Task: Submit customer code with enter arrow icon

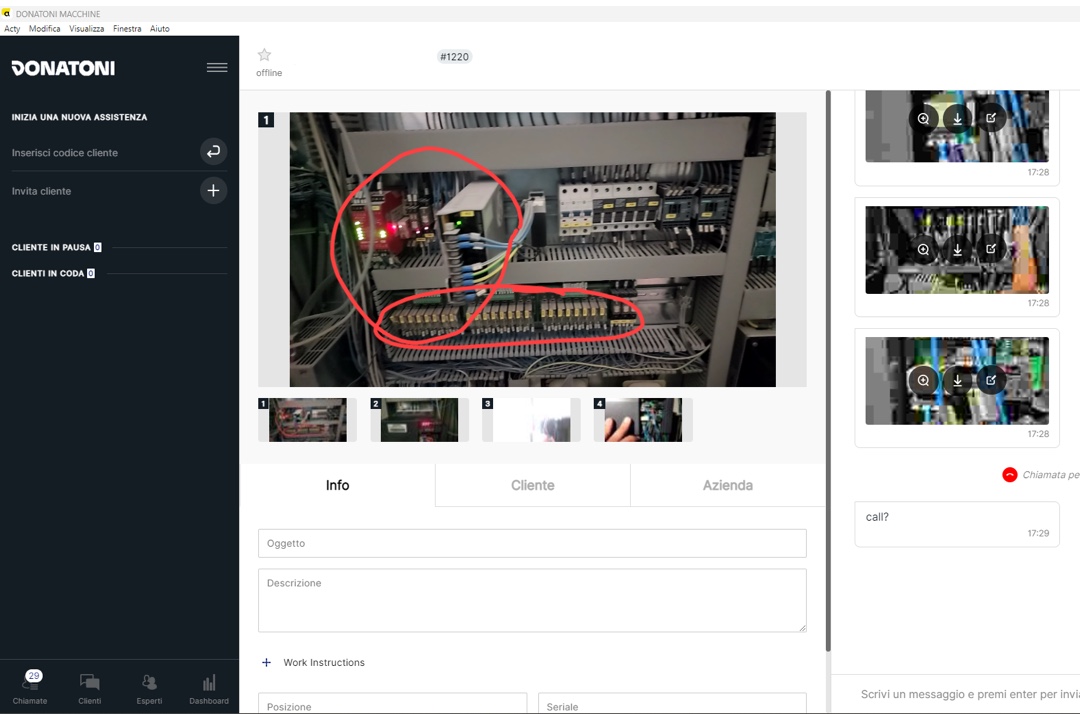Action: tap(213, 152)
